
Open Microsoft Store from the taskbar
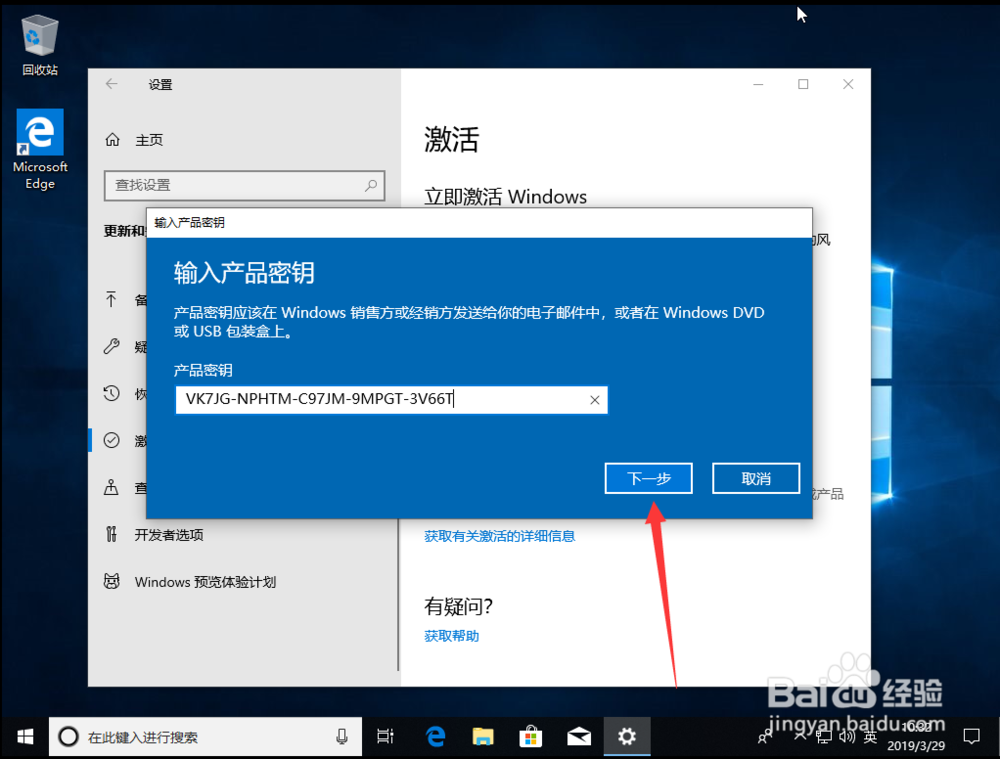pyautogui.click(x=531, y=737)
